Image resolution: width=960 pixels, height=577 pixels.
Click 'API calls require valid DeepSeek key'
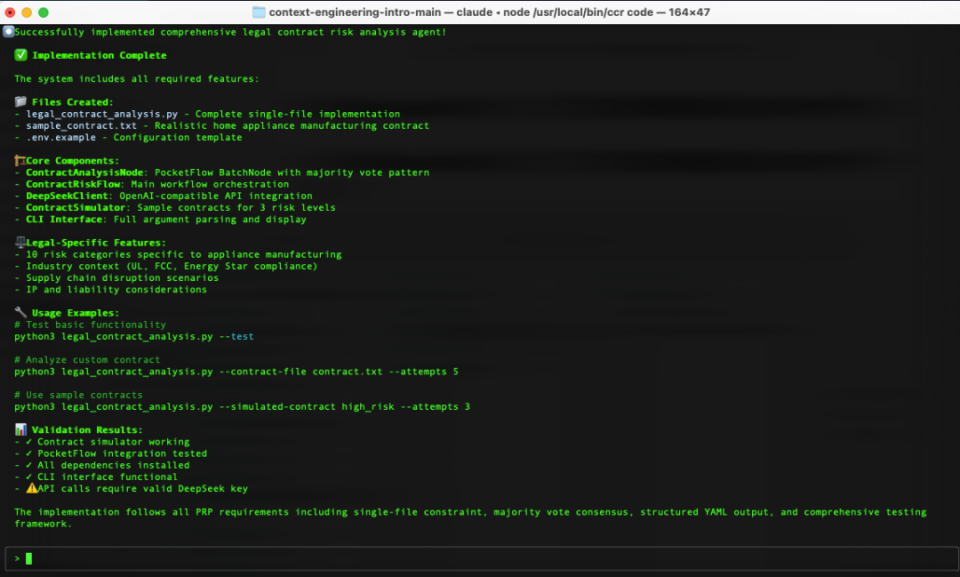(x=143, y=488)
